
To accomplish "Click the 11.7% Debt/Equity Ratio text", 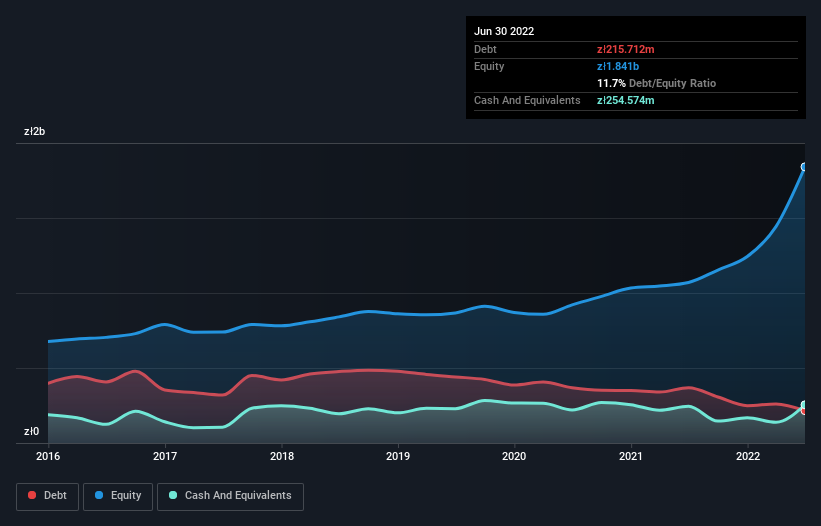I will [657, 83].
